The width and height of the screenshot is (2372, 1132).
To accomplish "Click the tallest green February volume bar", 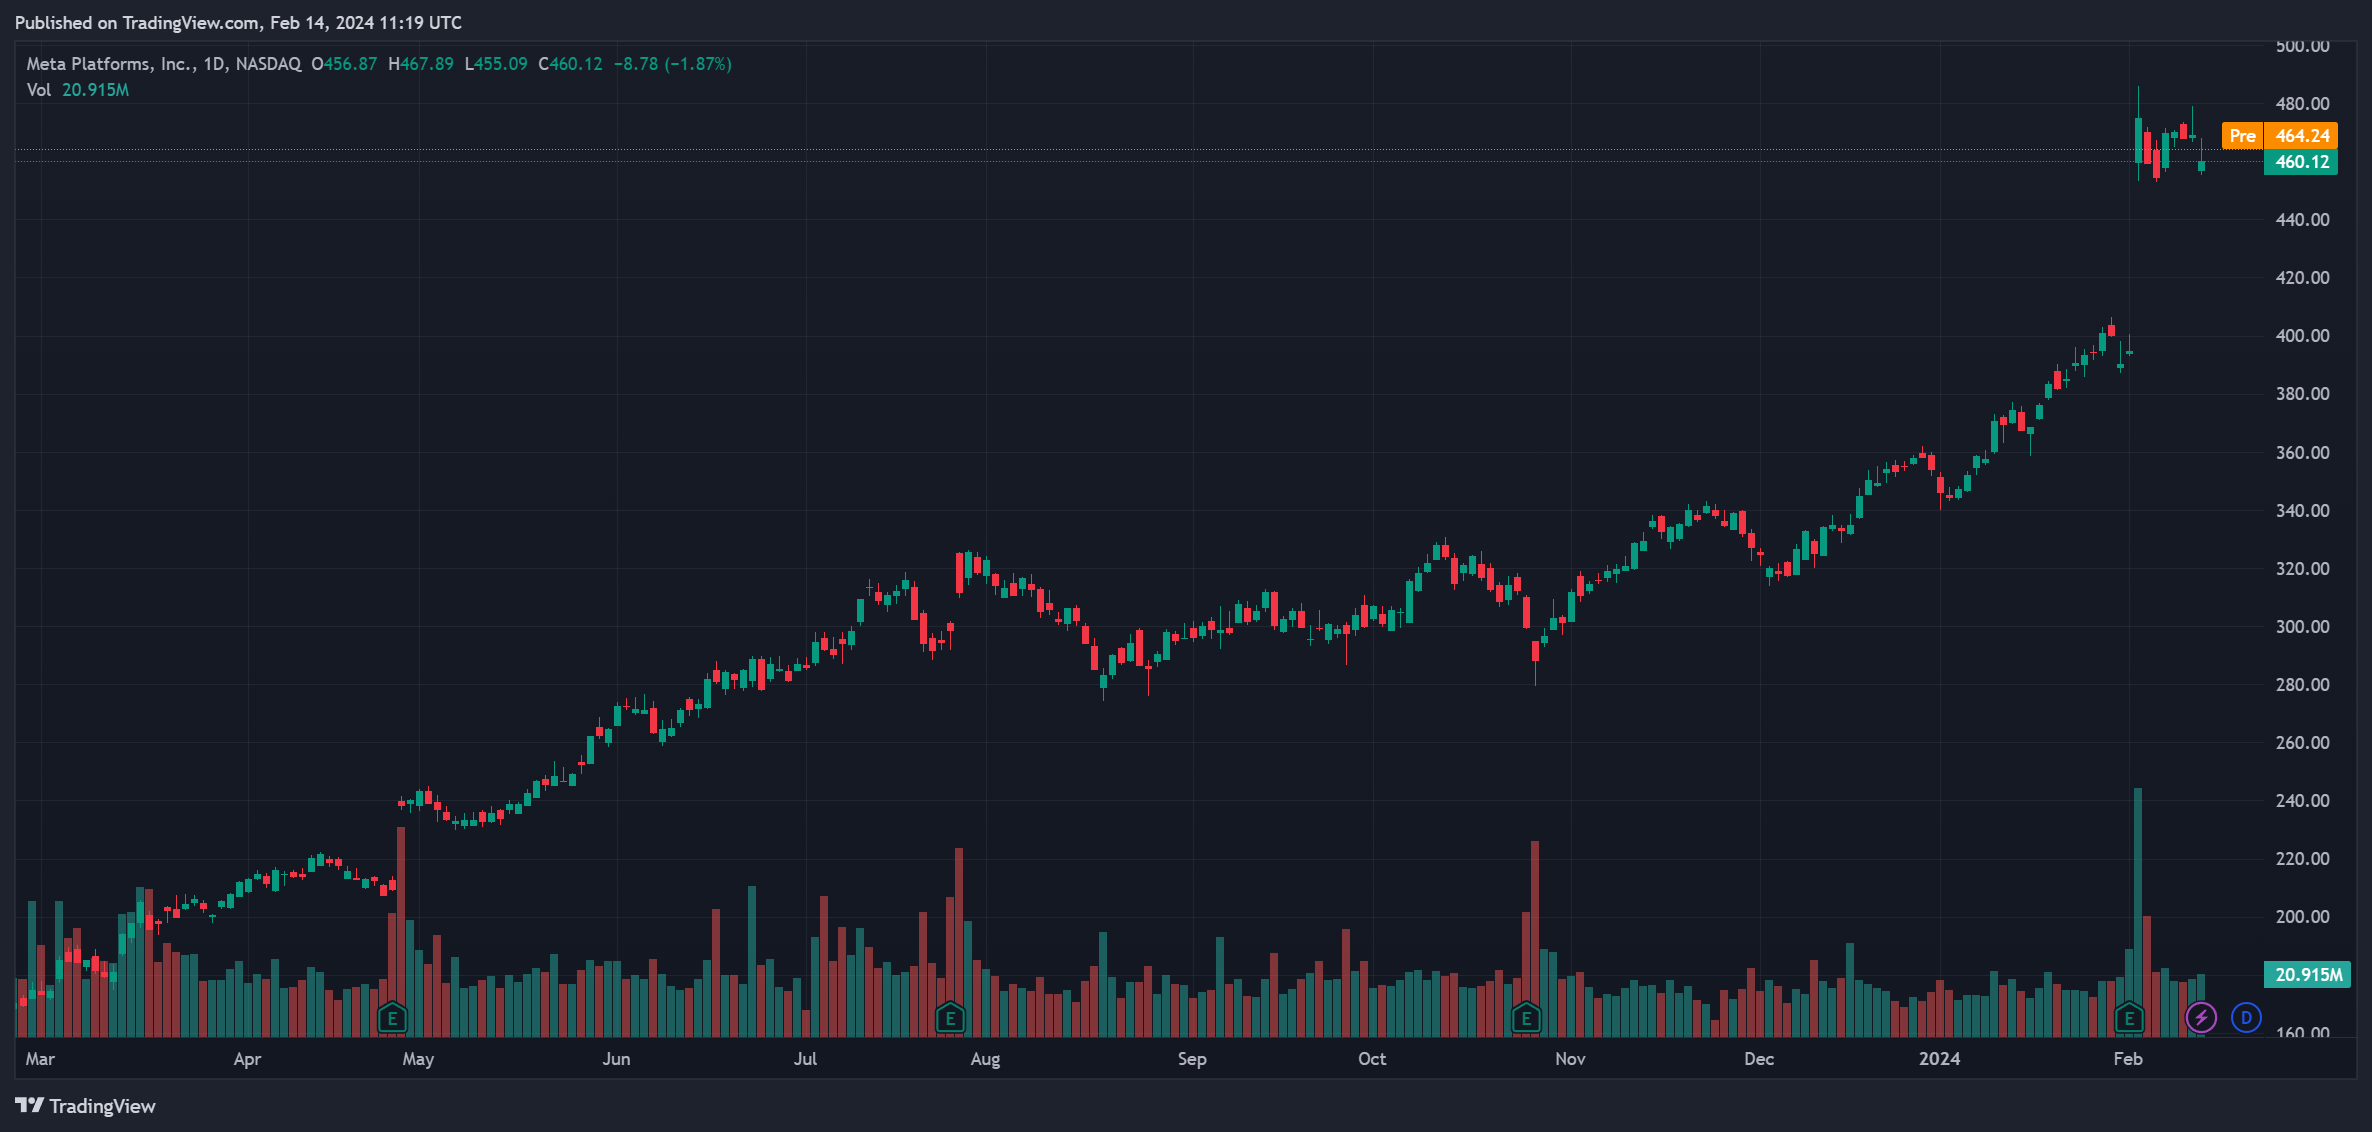I will (2138, 880).
